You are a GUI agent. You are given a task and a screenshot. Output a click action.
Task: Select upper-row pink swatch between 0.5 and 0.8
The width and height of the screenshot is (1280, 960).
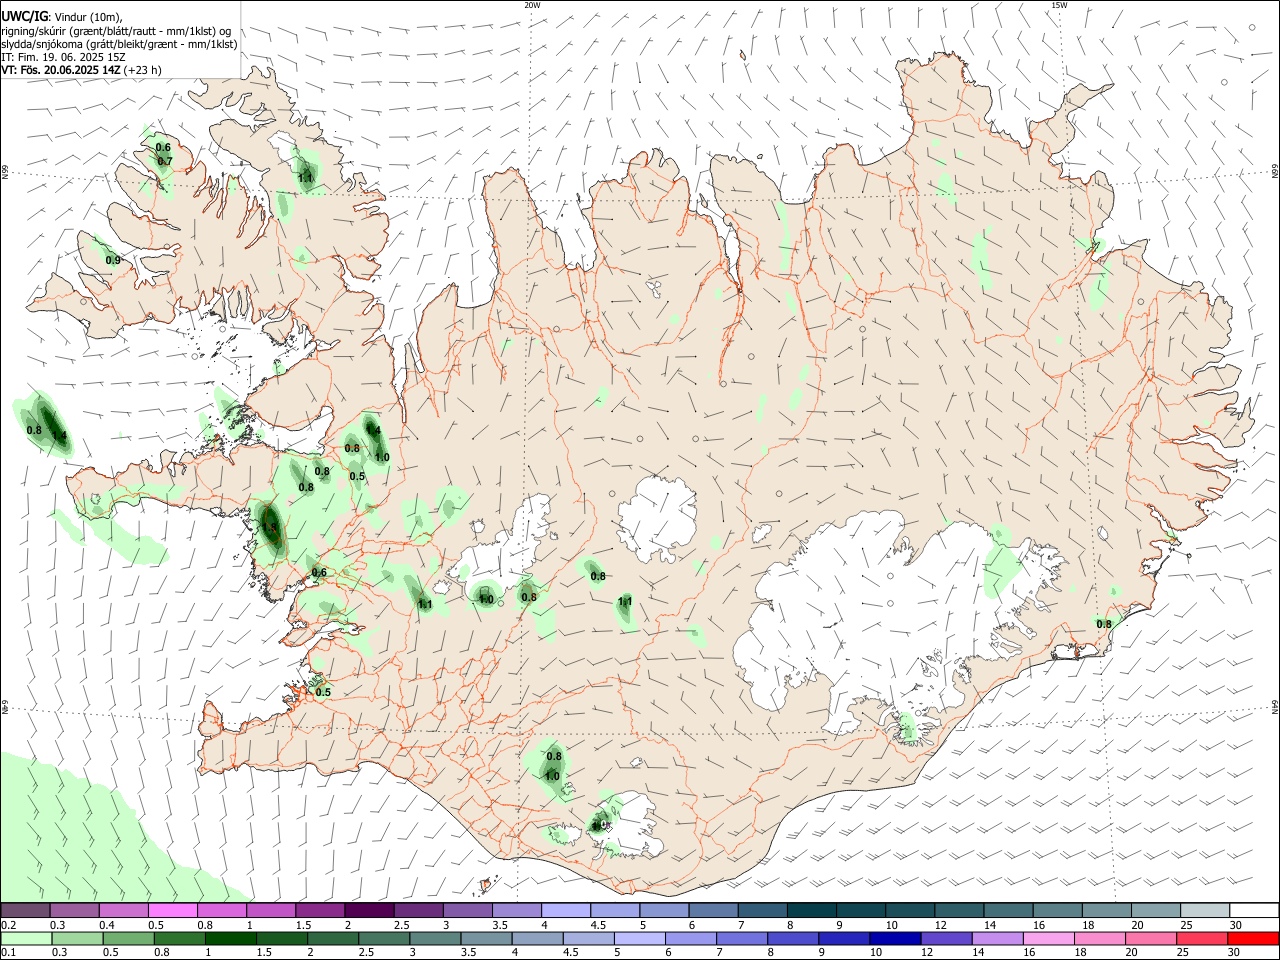click(x=172, y=910)
